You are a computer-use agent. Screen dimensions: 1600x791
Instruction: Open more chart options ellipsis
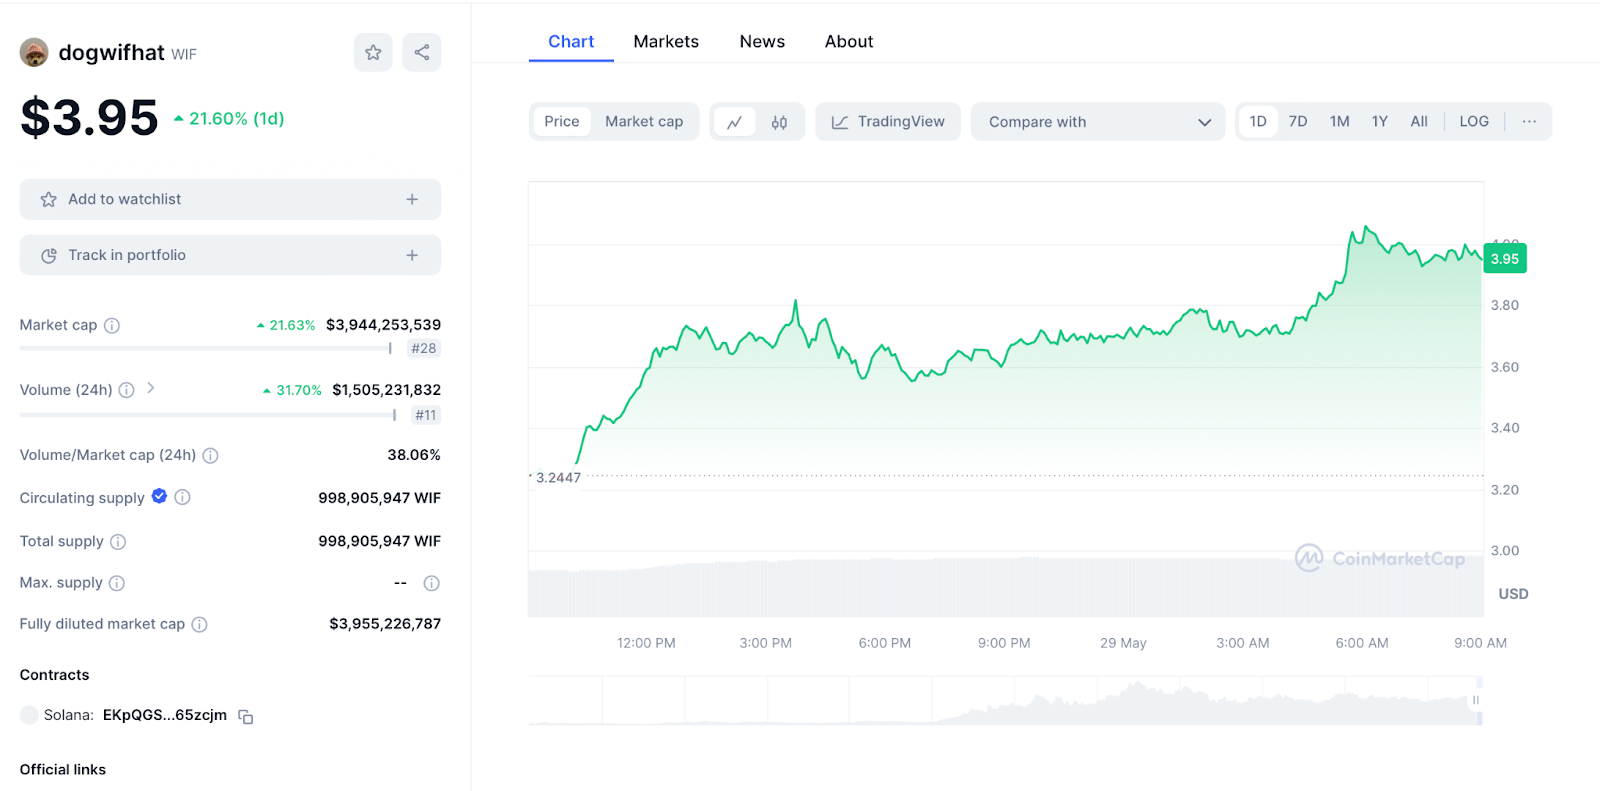coord(1529,121)
